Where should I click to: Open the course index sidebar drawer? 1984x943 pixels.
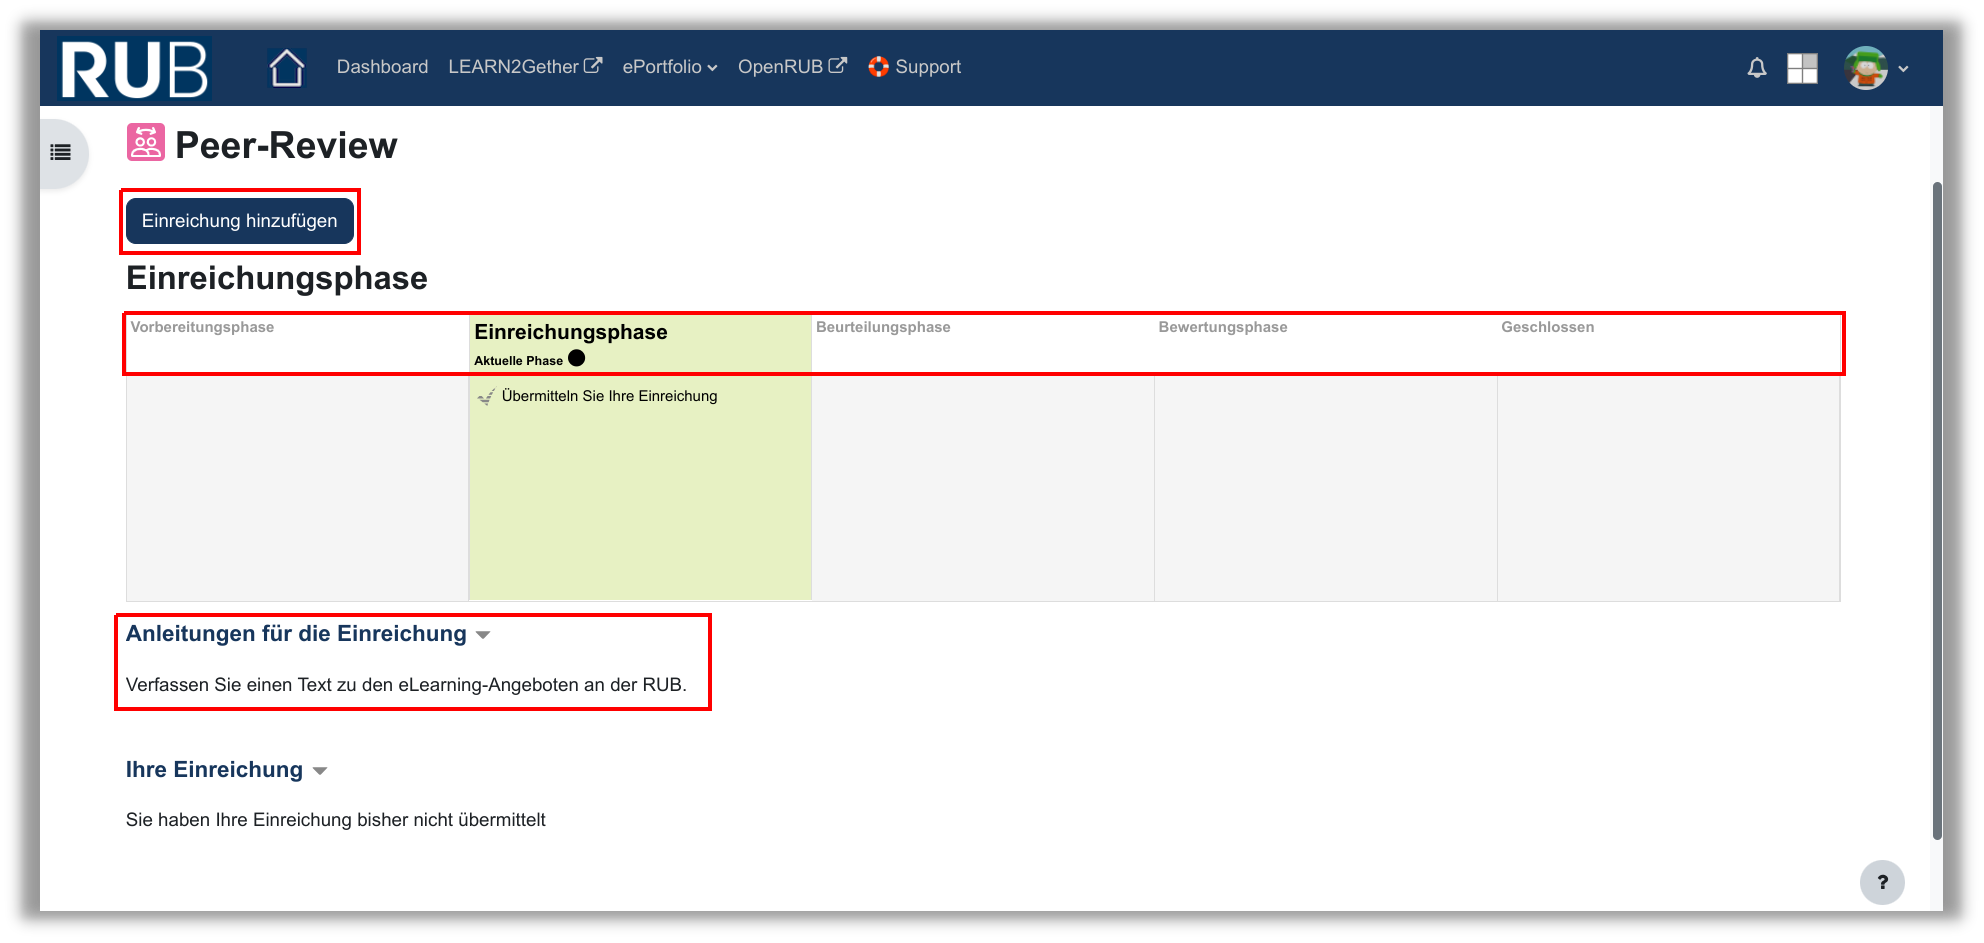(61, 153)
